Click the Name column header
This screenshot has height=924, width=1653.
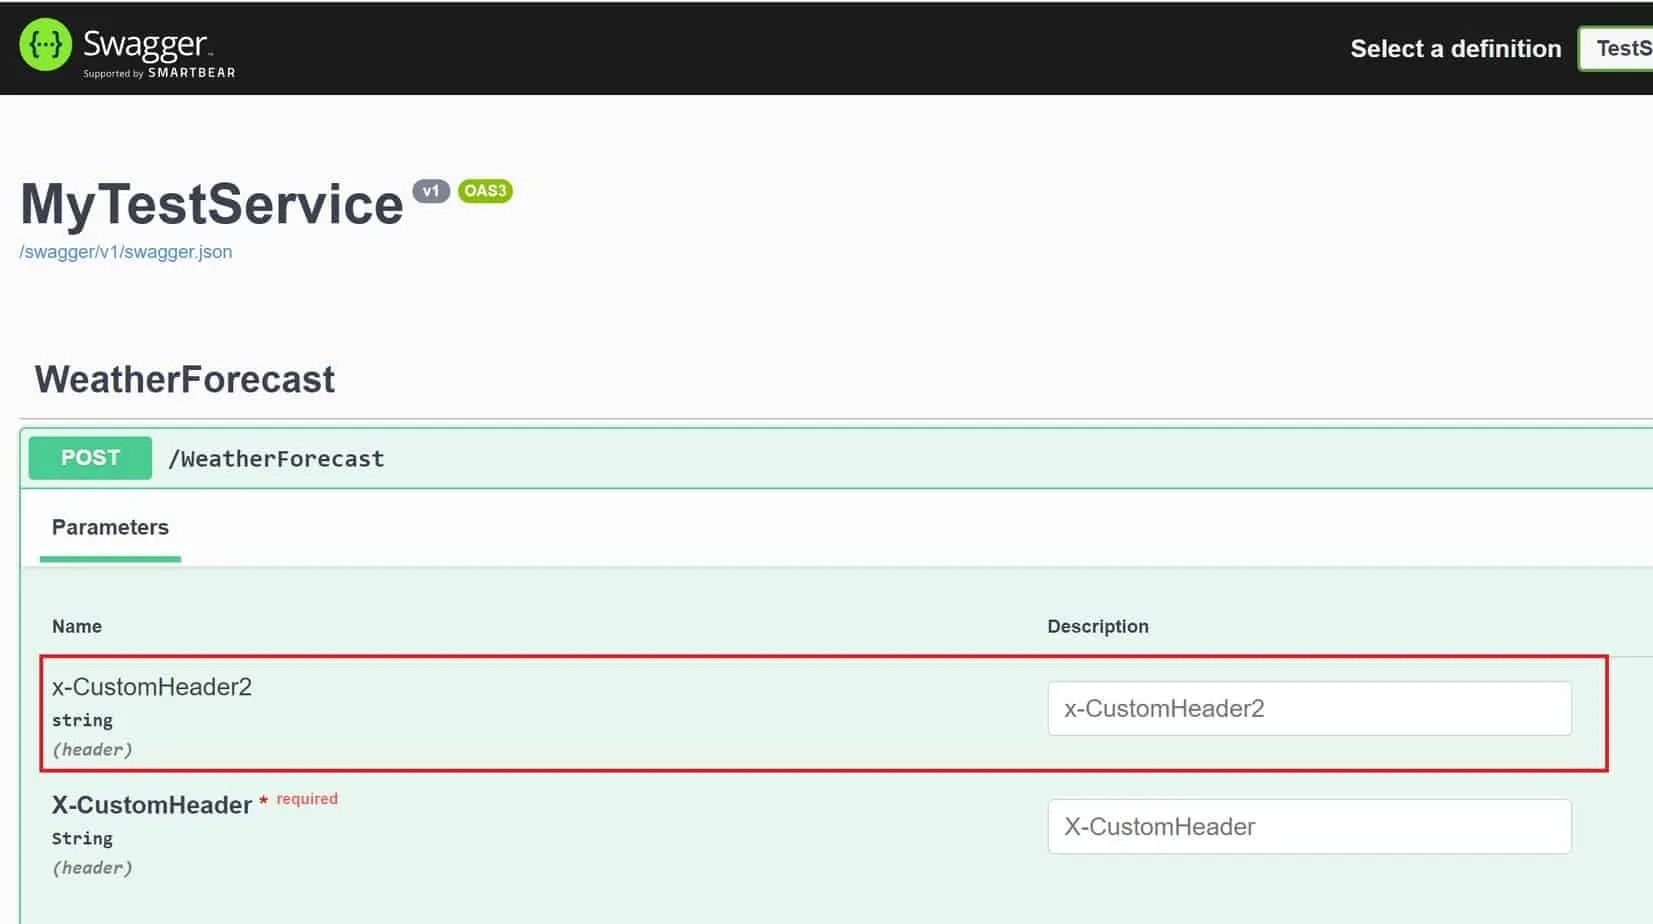(77, 627)
